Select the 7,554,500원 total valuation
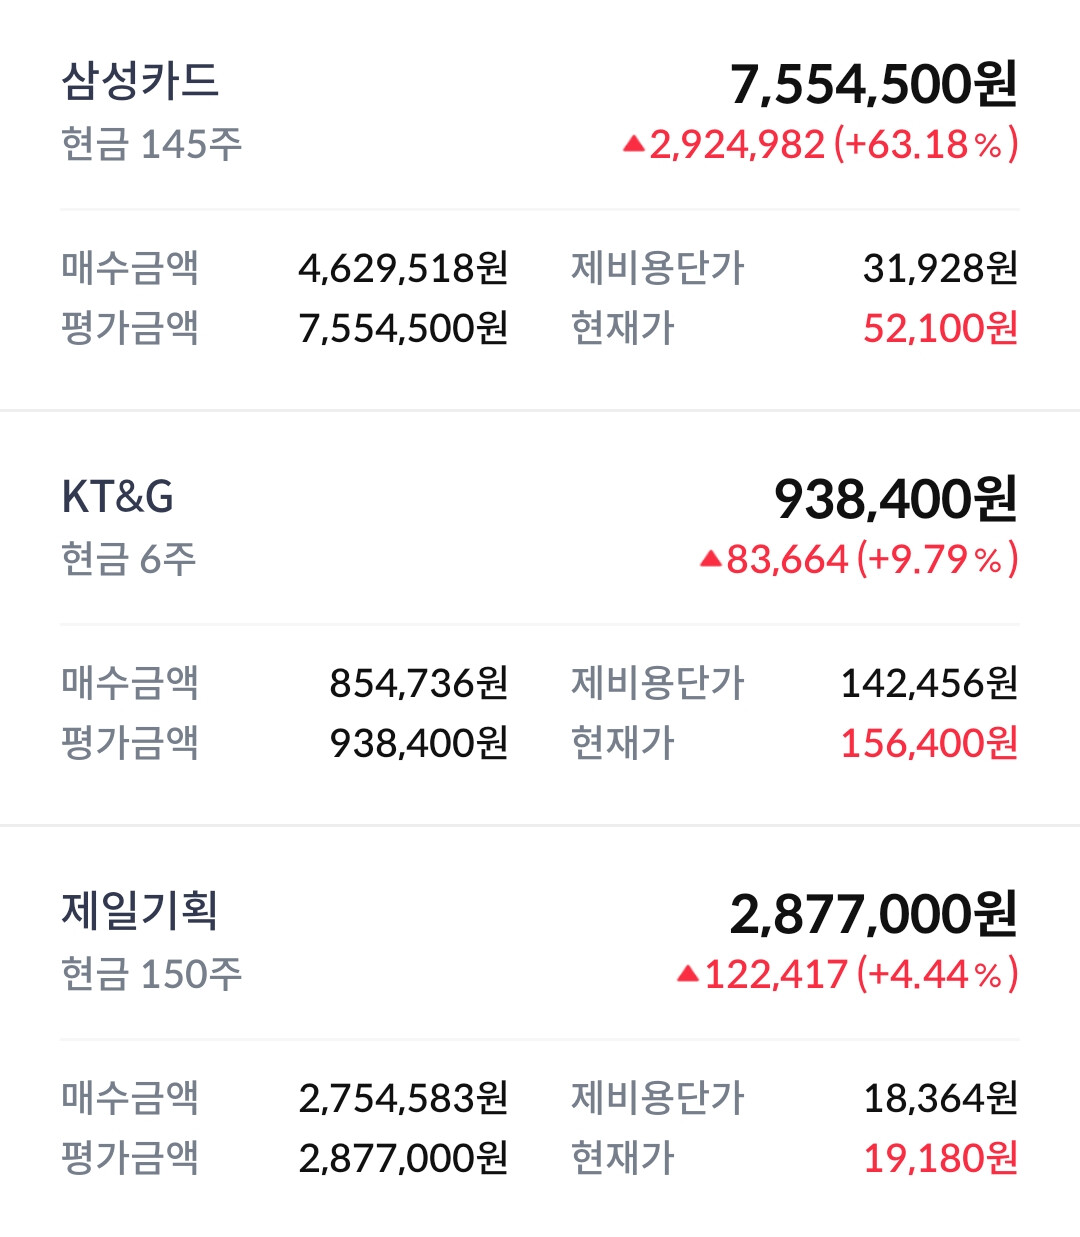This screenshot has width=1080, height=1237. click(x=874, y=84)
